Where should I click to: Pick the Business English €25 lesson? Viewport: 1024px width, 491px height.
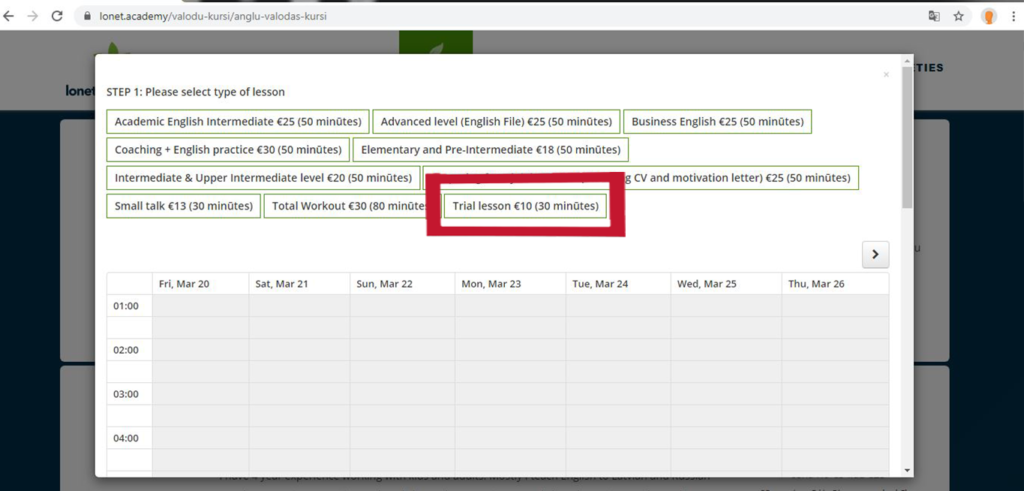coord(717,121)
